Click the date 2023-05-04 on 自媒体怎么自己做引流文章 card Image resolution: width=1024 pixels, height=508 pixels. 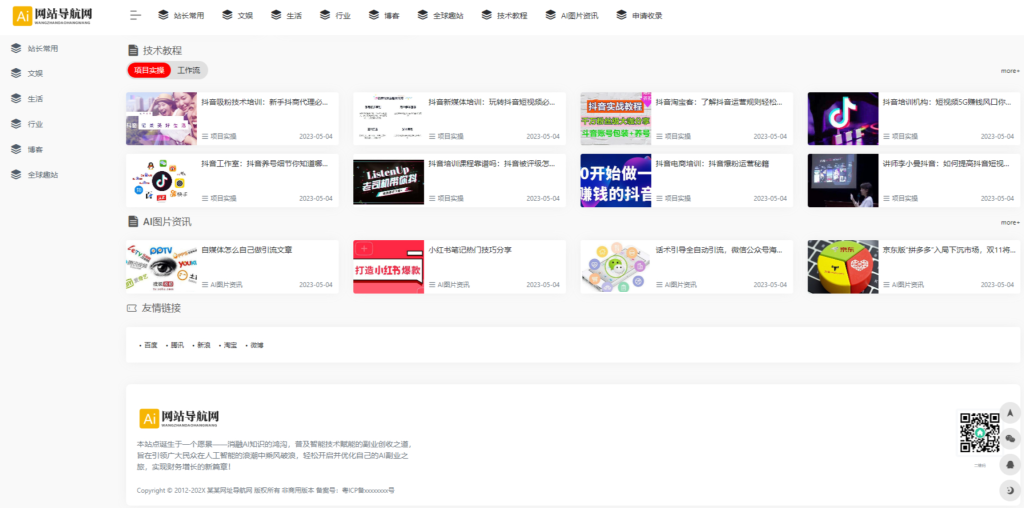point(316,285)
